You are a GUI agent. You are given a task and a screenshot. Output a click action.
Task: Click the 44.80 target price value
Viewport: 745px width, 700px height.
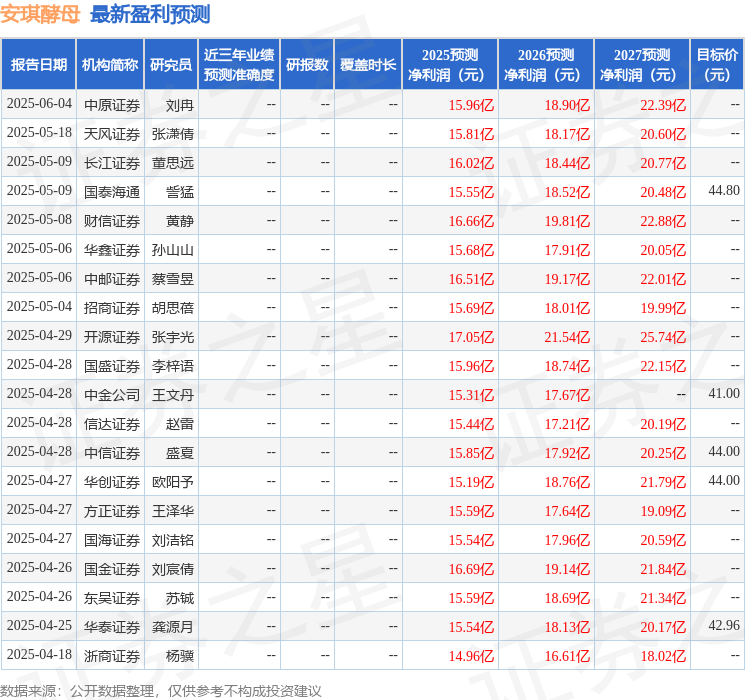tap(723, 190)
